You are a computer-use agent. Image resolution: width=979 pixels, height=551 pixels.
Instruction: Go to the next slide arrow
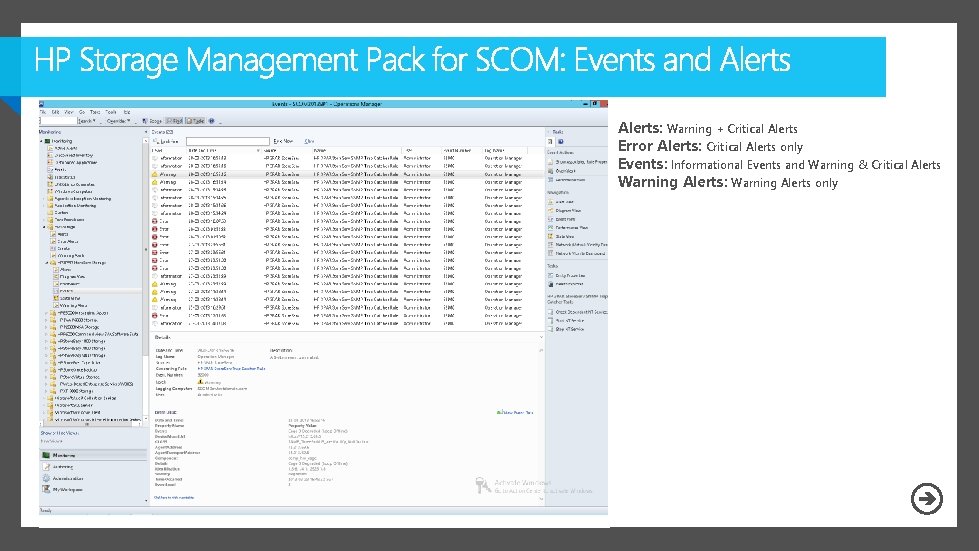tap(927, 499)
